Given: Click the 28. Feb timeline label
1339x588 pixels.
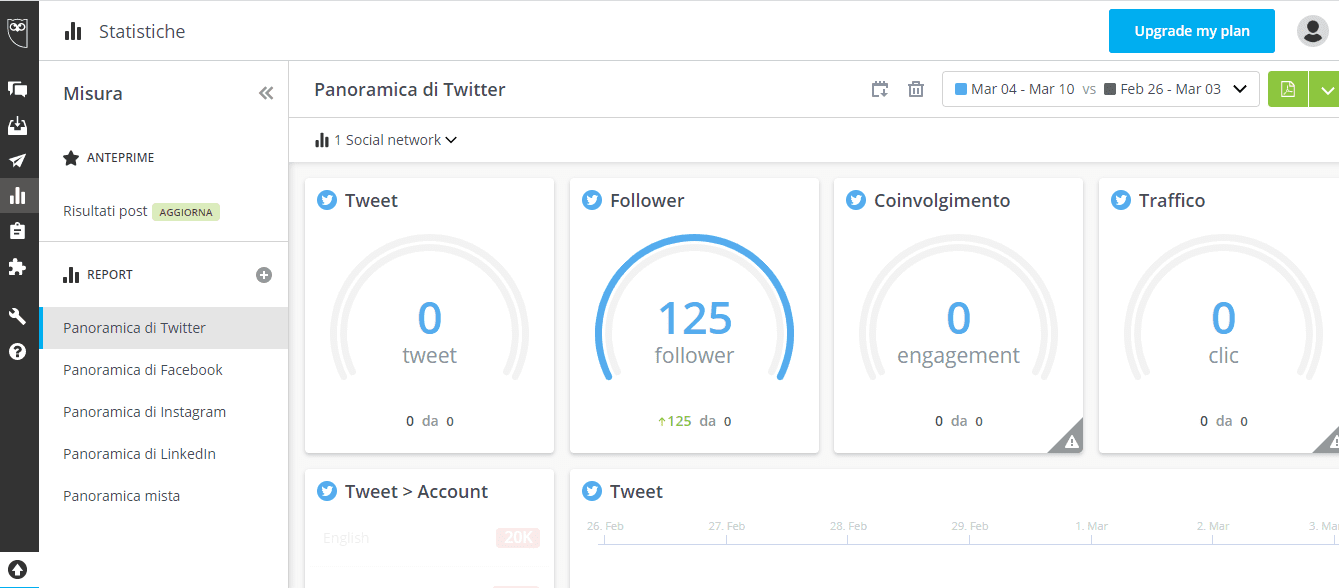Looking at the screenshot, I should coord(848,526).
